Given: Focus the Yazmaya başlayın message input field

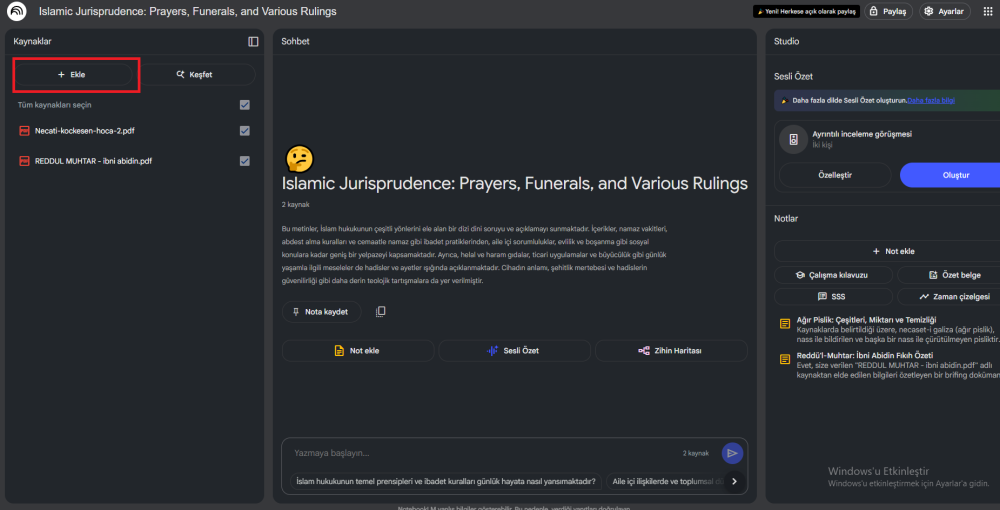Looking at the screenshot, I should (x=485, y=453).
